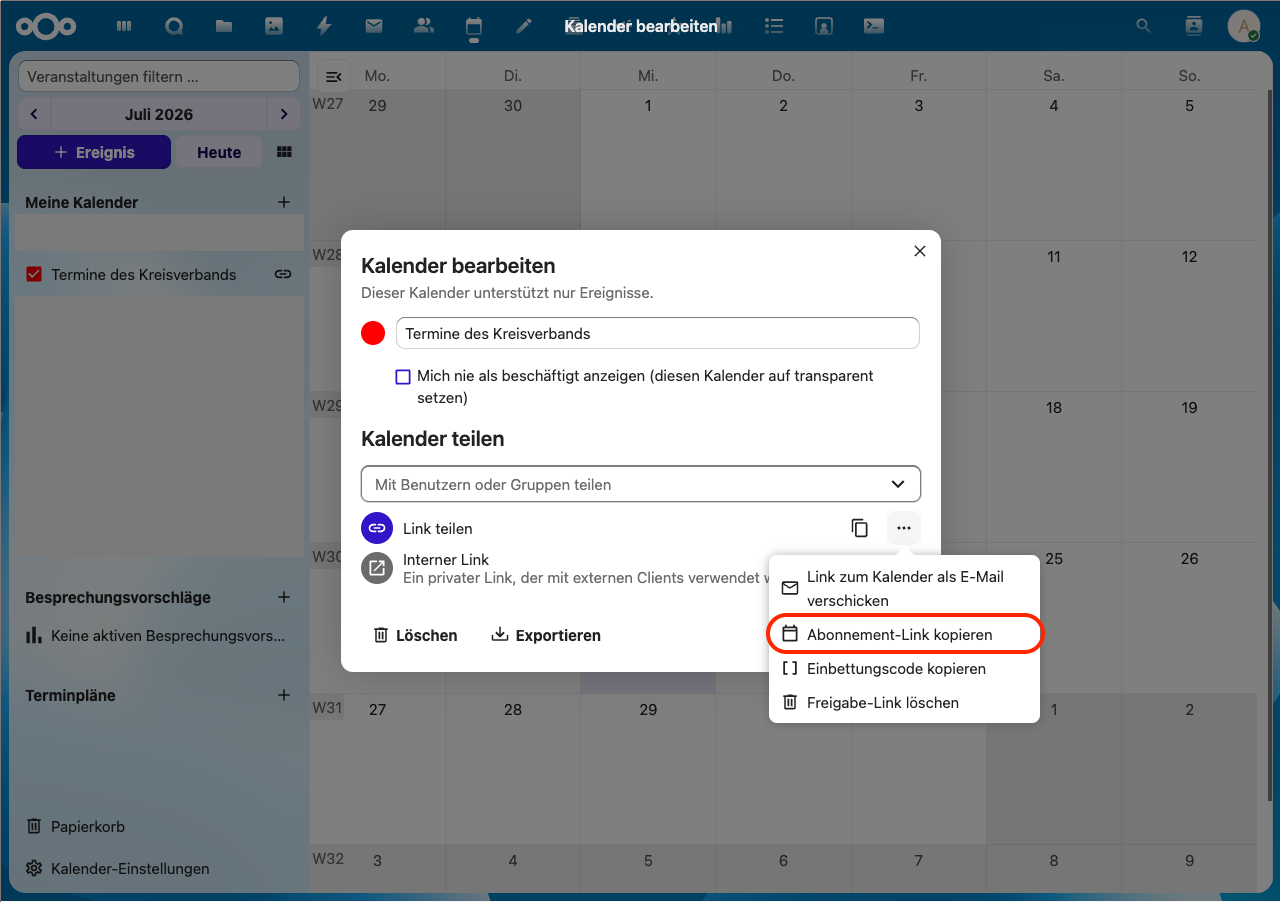The image size is (1280, 902).
Task: Select day 12 in the calendar grid
Action: tap(1189, 257)
